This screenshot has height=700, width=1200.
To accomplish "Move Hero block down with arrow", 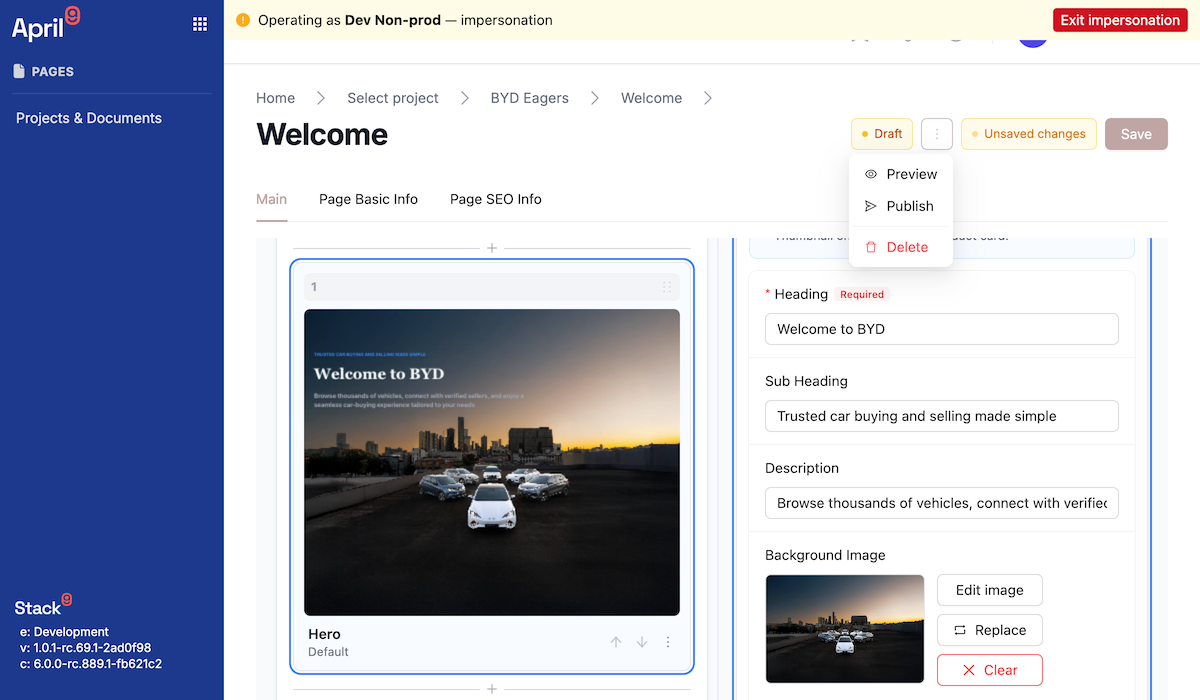I will coord(642,642).
